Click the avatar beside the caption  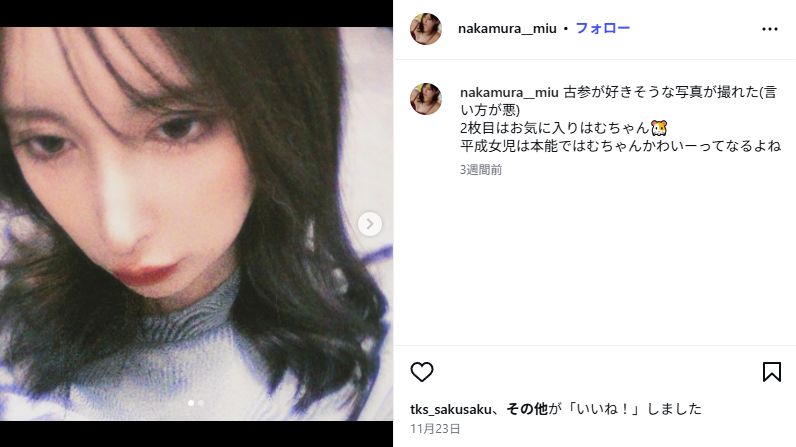coord(425,98)
